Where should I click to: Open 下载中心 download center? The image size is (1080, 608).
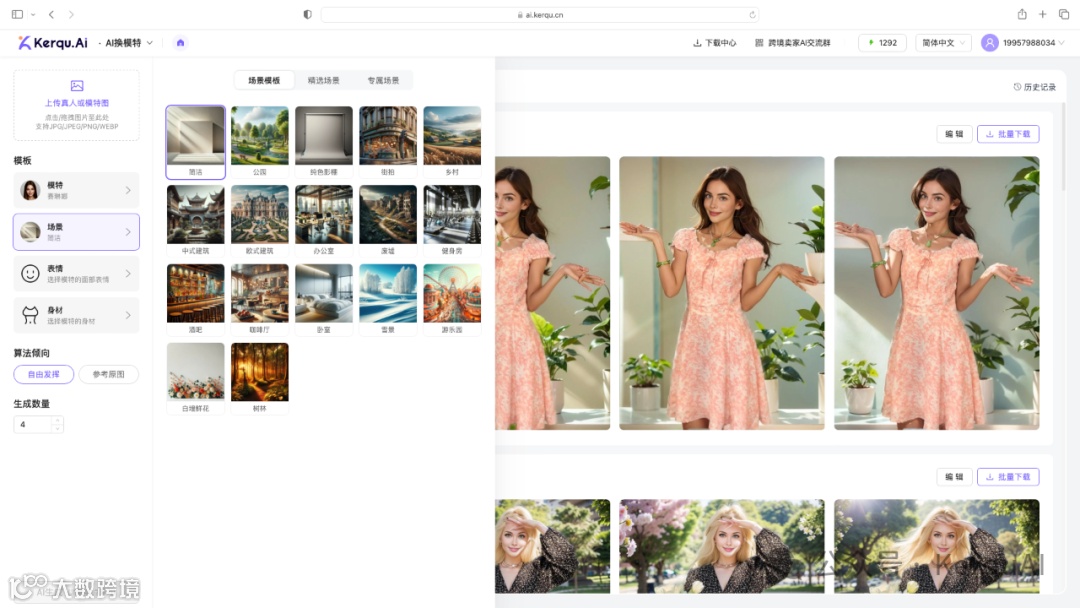click(x=714, y=43)
